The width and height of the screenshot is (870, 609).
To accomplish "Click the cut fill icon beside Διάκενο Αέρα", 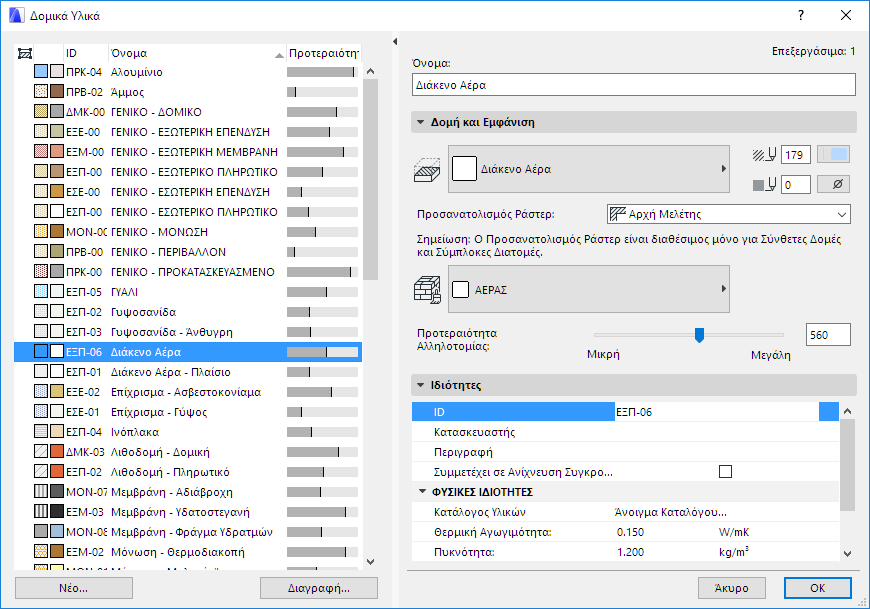I will pos(427,170).
